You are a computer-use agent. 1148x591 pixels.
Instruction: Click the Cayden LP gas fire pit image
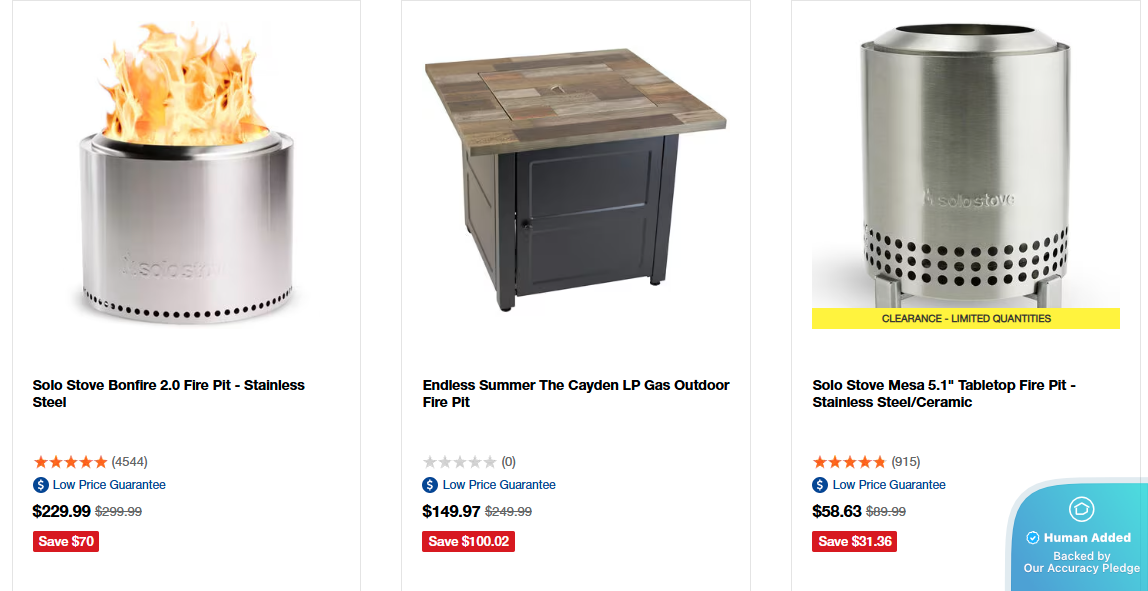(x=576, y=175)
